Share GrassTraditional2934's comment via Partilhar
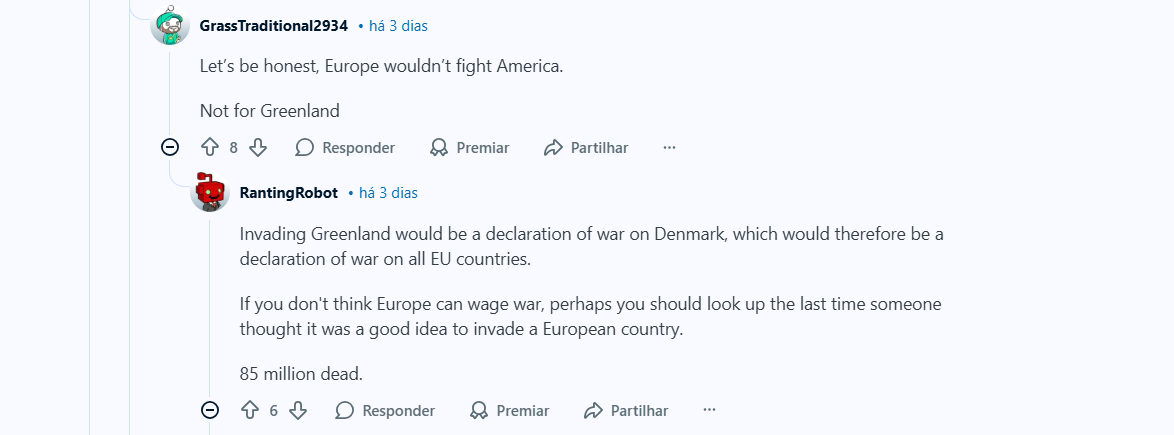 pyautogui.click(x=586, y=147)
